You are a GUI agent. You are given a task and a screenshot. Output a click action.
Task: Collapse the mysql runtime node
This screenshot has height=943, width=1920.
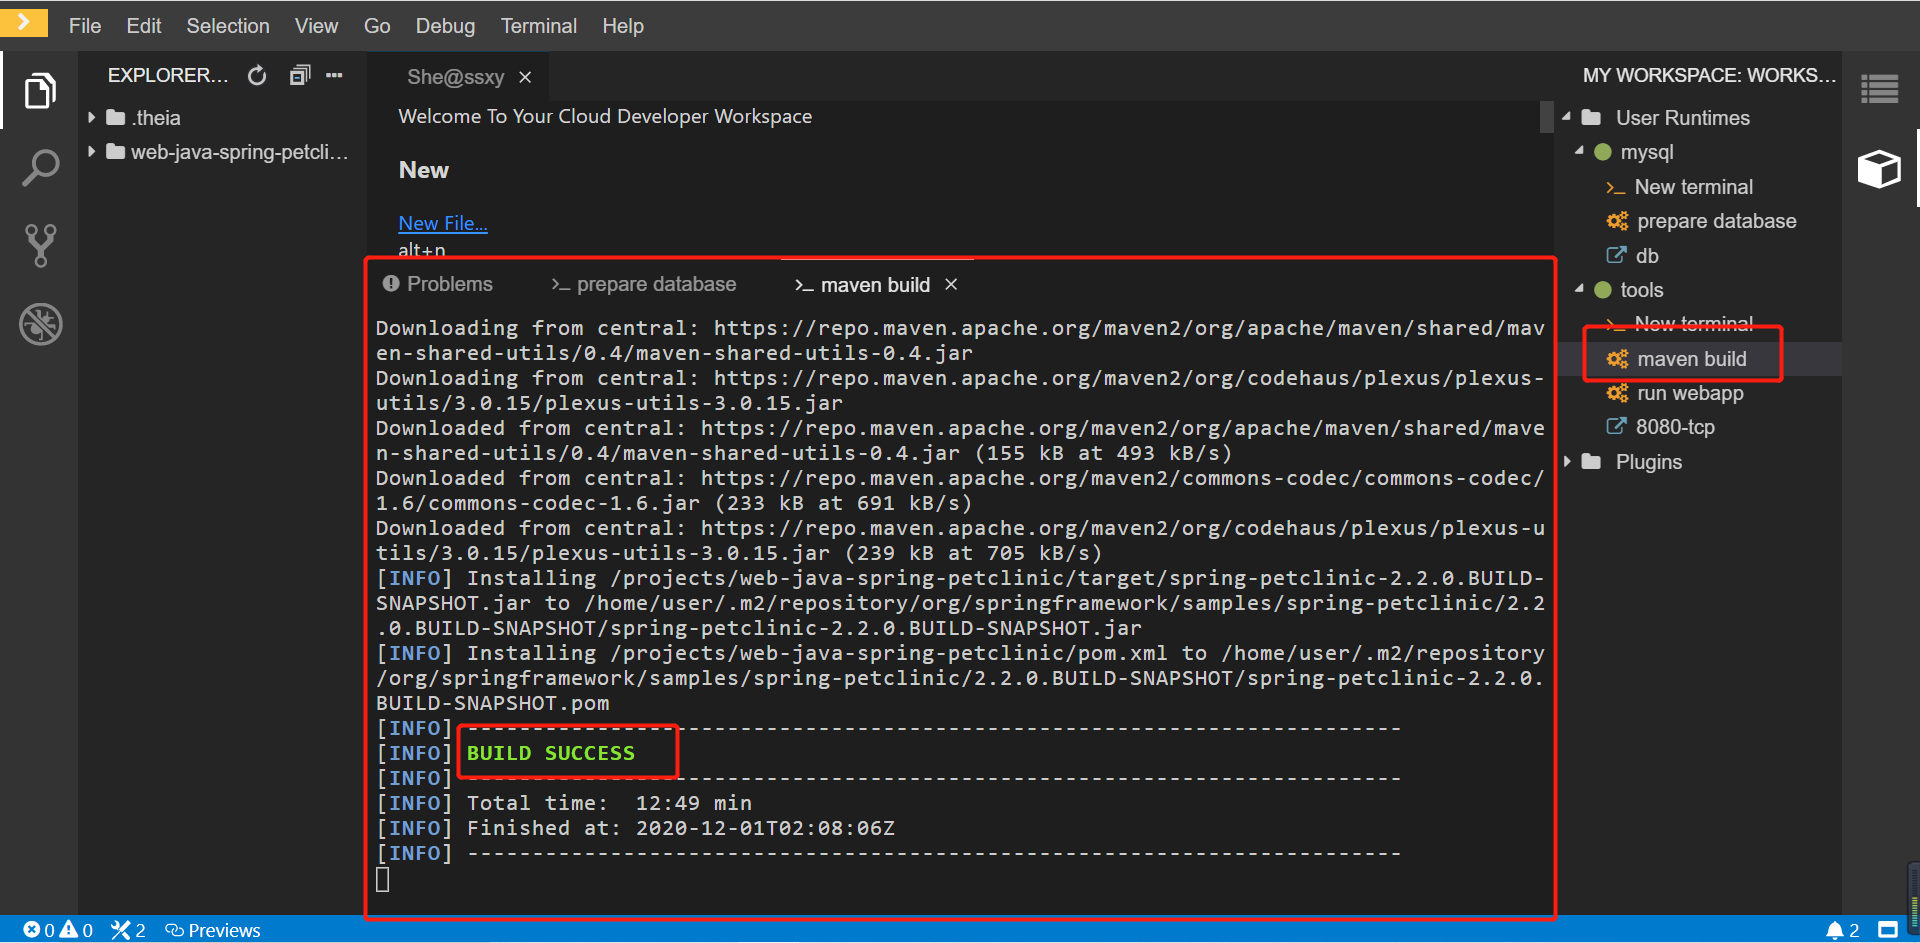(1580, 151)
